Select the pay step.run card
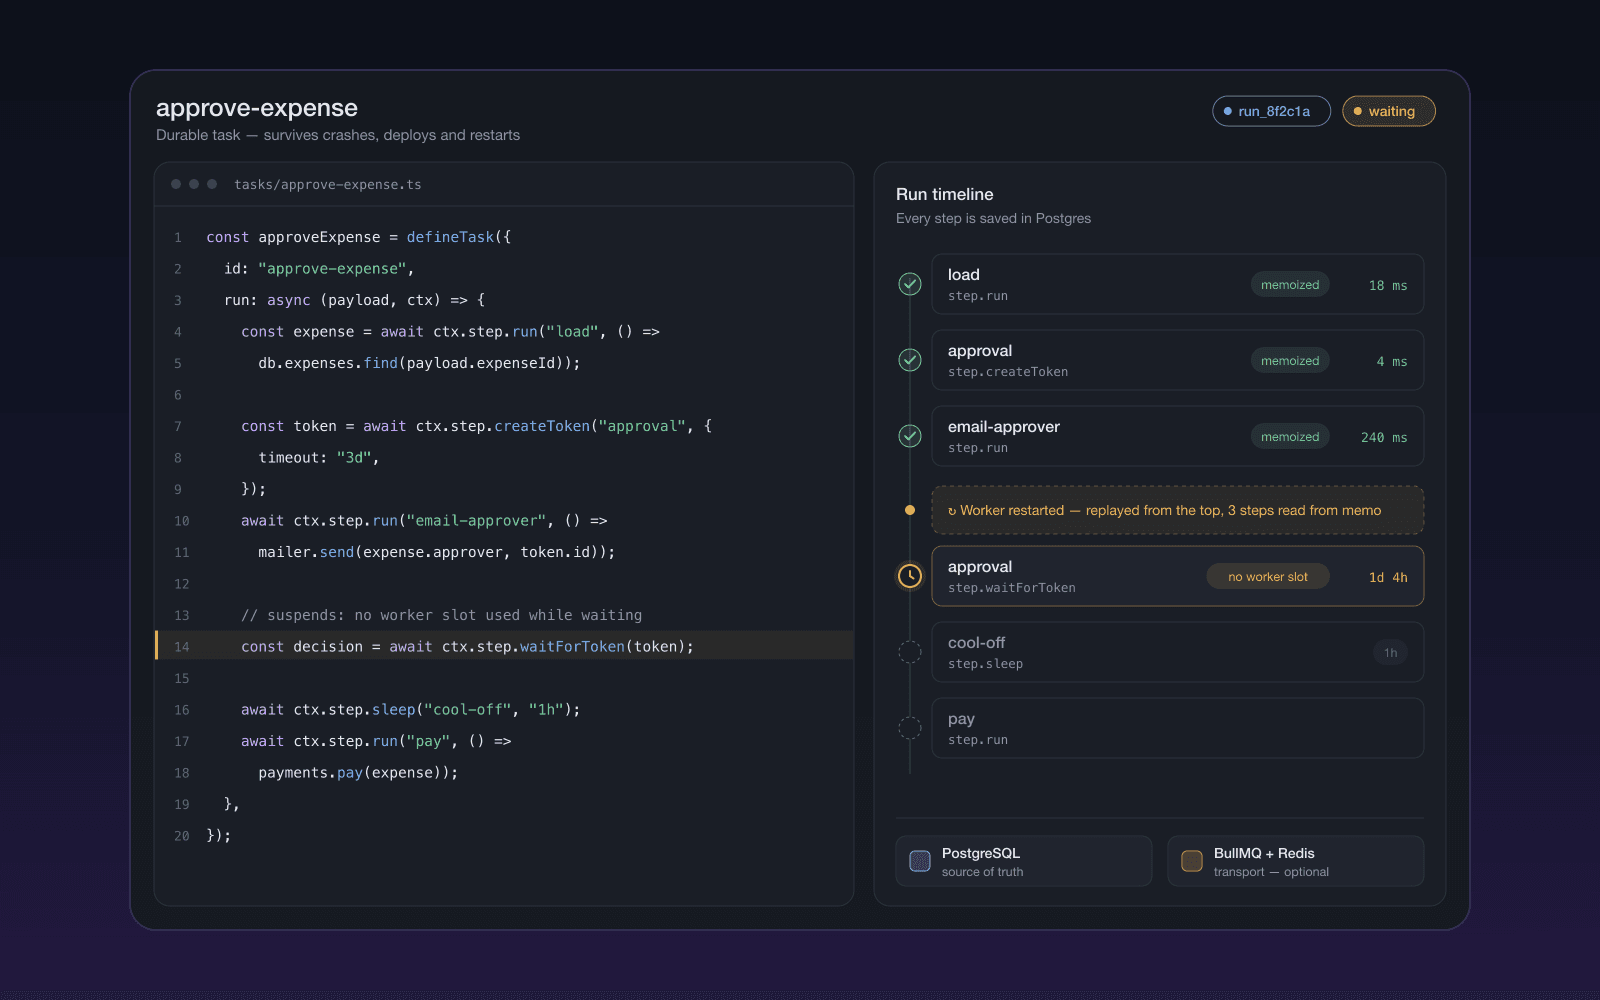This screenshot has width=1600, height=1000. (x=1178, y=728)
